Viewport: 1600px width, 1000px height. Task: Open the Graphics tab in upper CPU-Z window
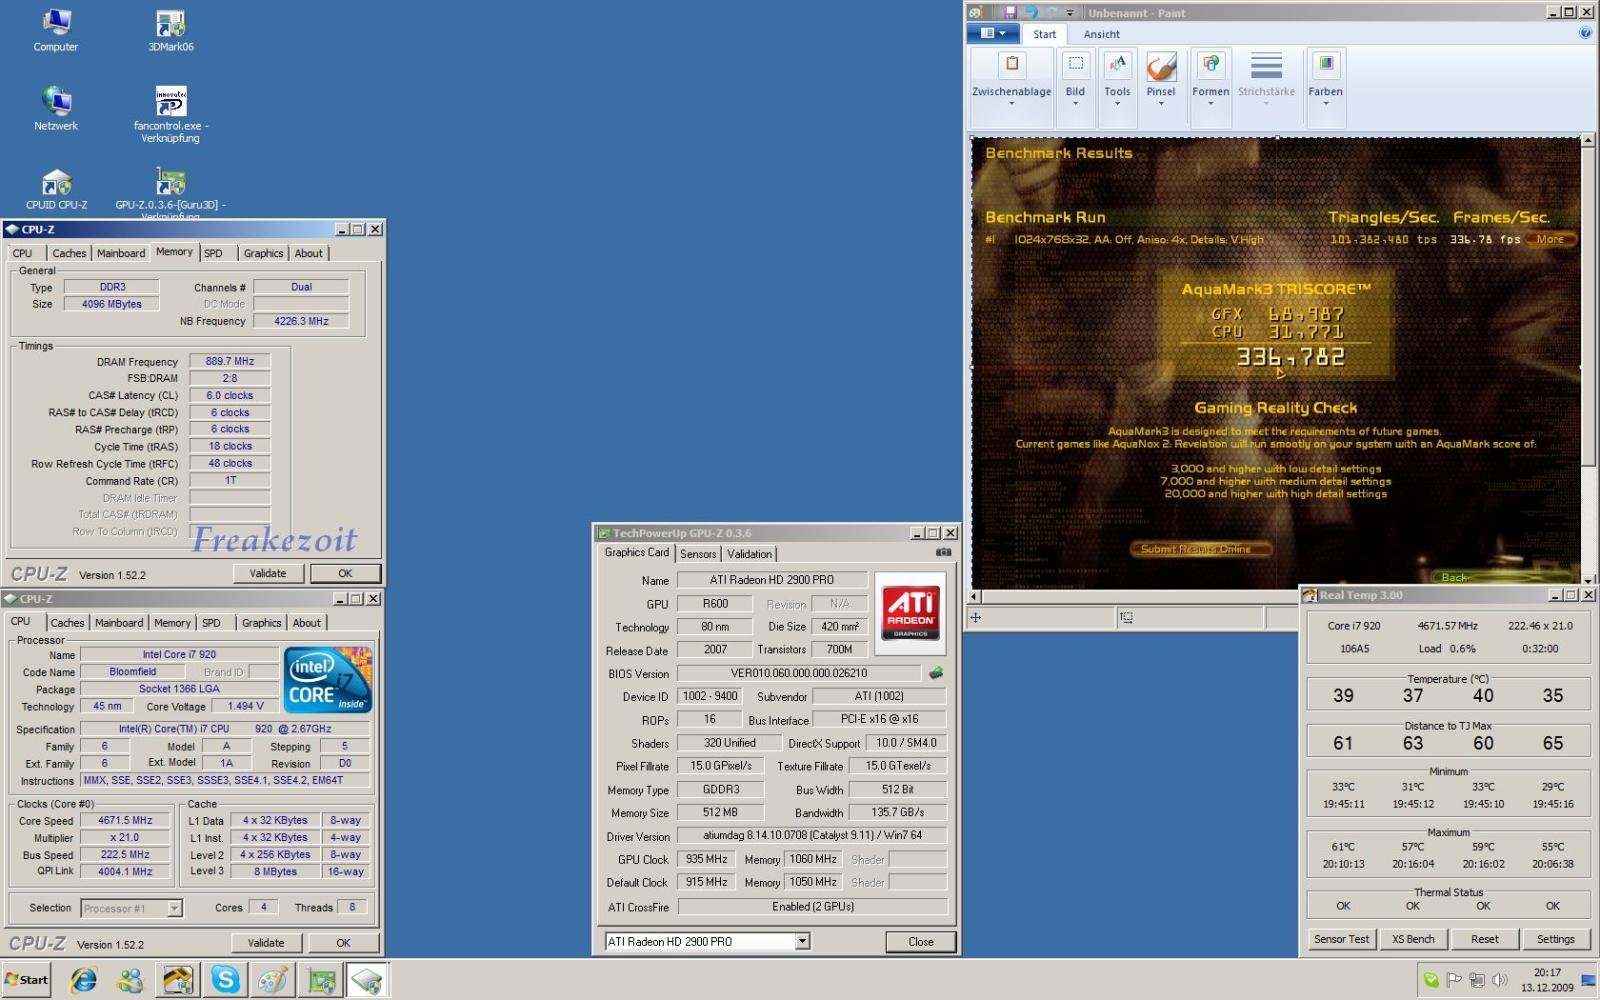pos(263,253)
